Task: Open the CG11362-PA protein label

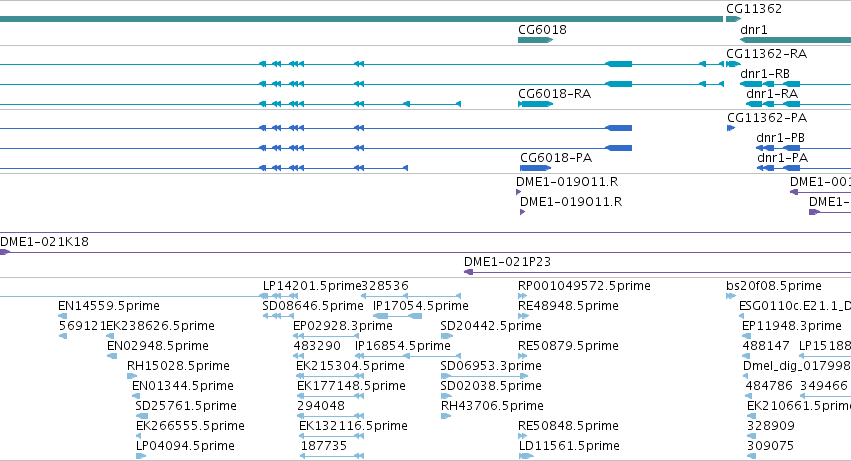Action: [767, 118]
